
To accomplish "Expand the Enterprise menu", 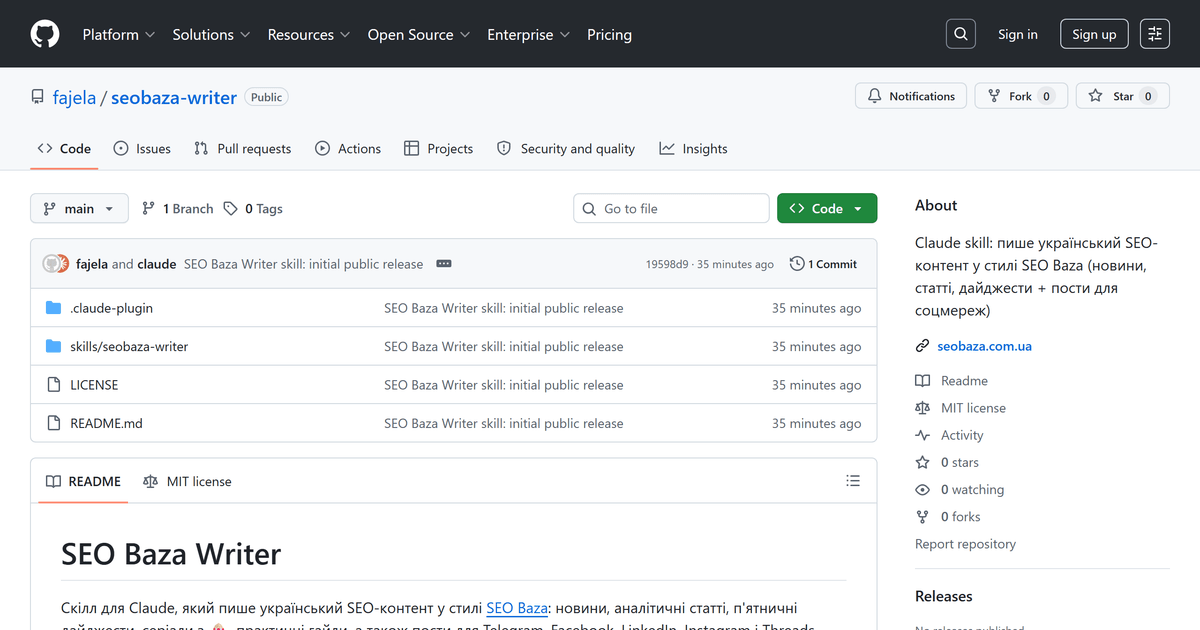I will coord(528,34).
